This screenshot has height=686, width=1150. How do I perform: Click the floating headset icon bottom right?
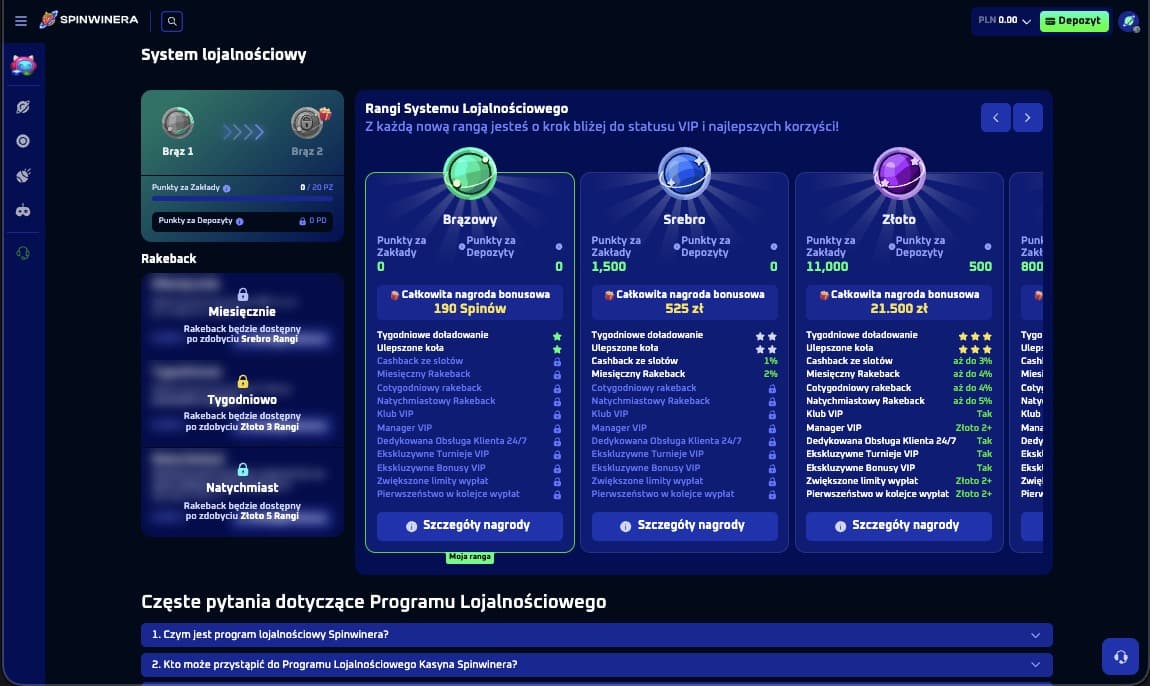pos(1119,656)
